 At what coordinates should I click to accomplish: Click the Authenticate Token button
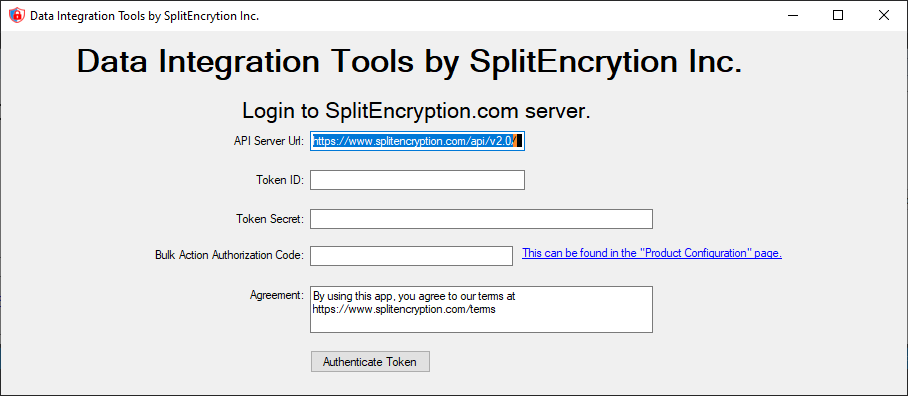pyautogui.click(x=371, y=362)
